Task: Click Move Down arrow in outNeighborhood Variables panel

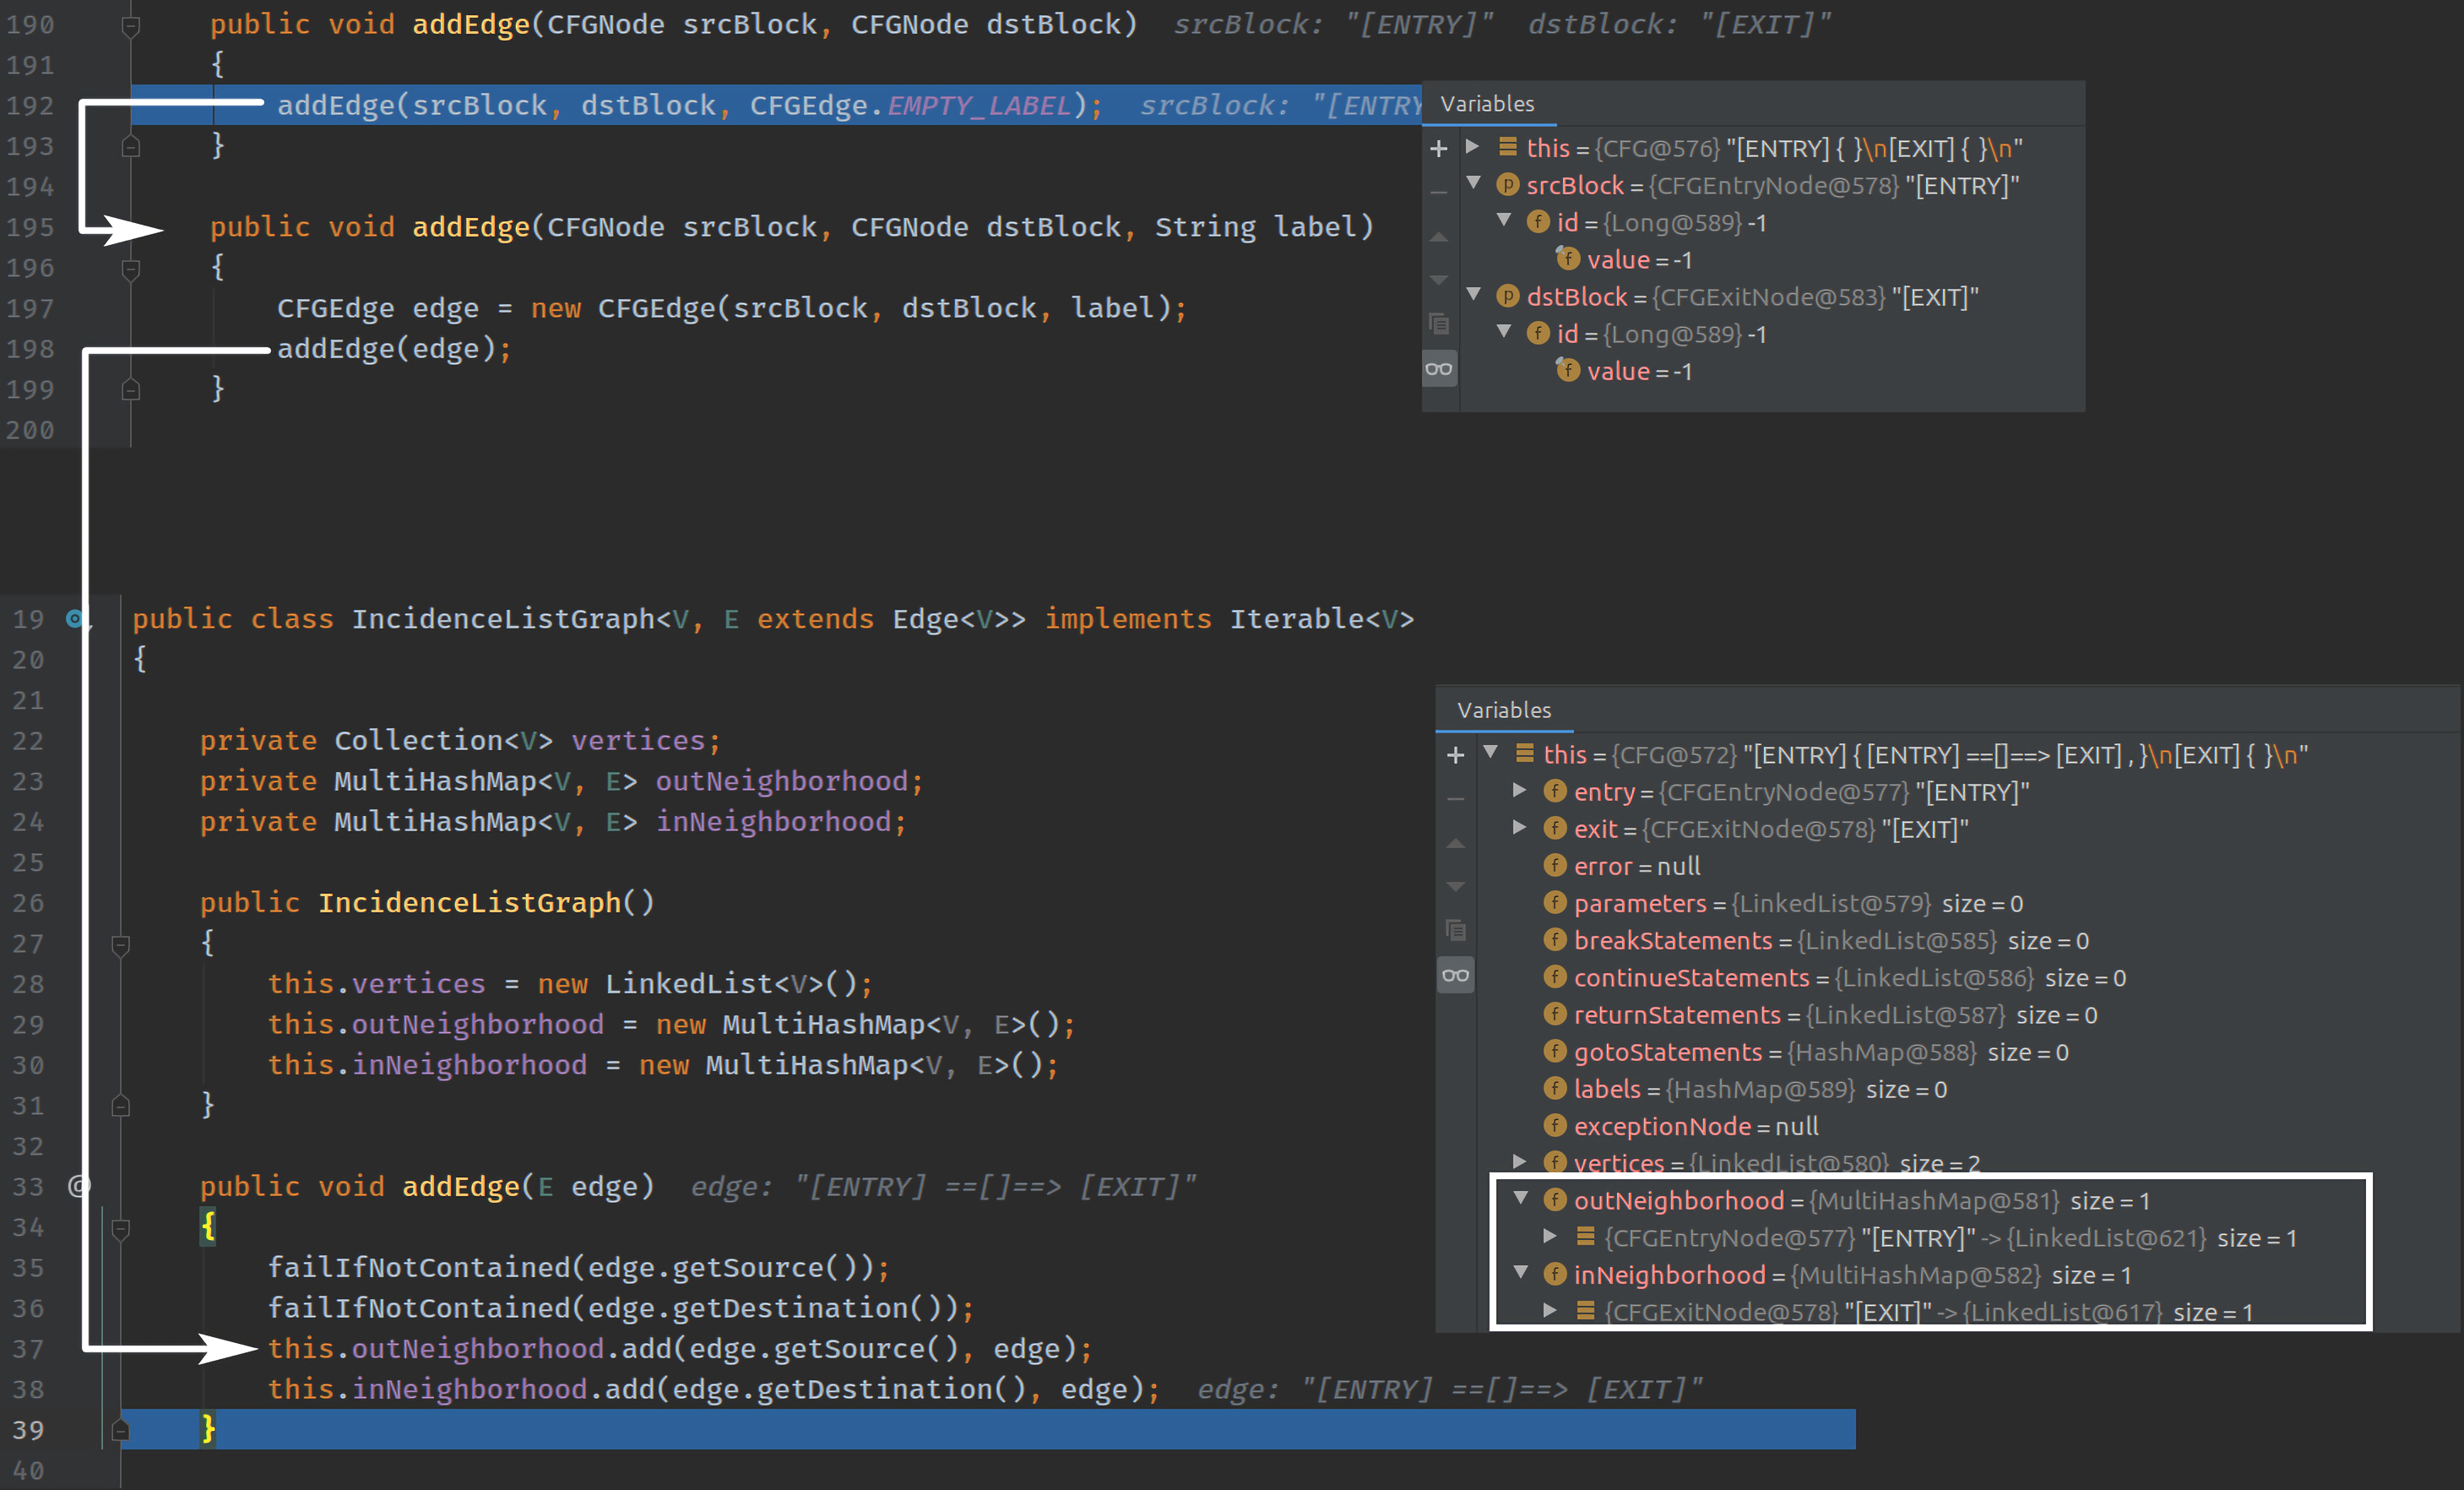Action: coord(1455,887)
